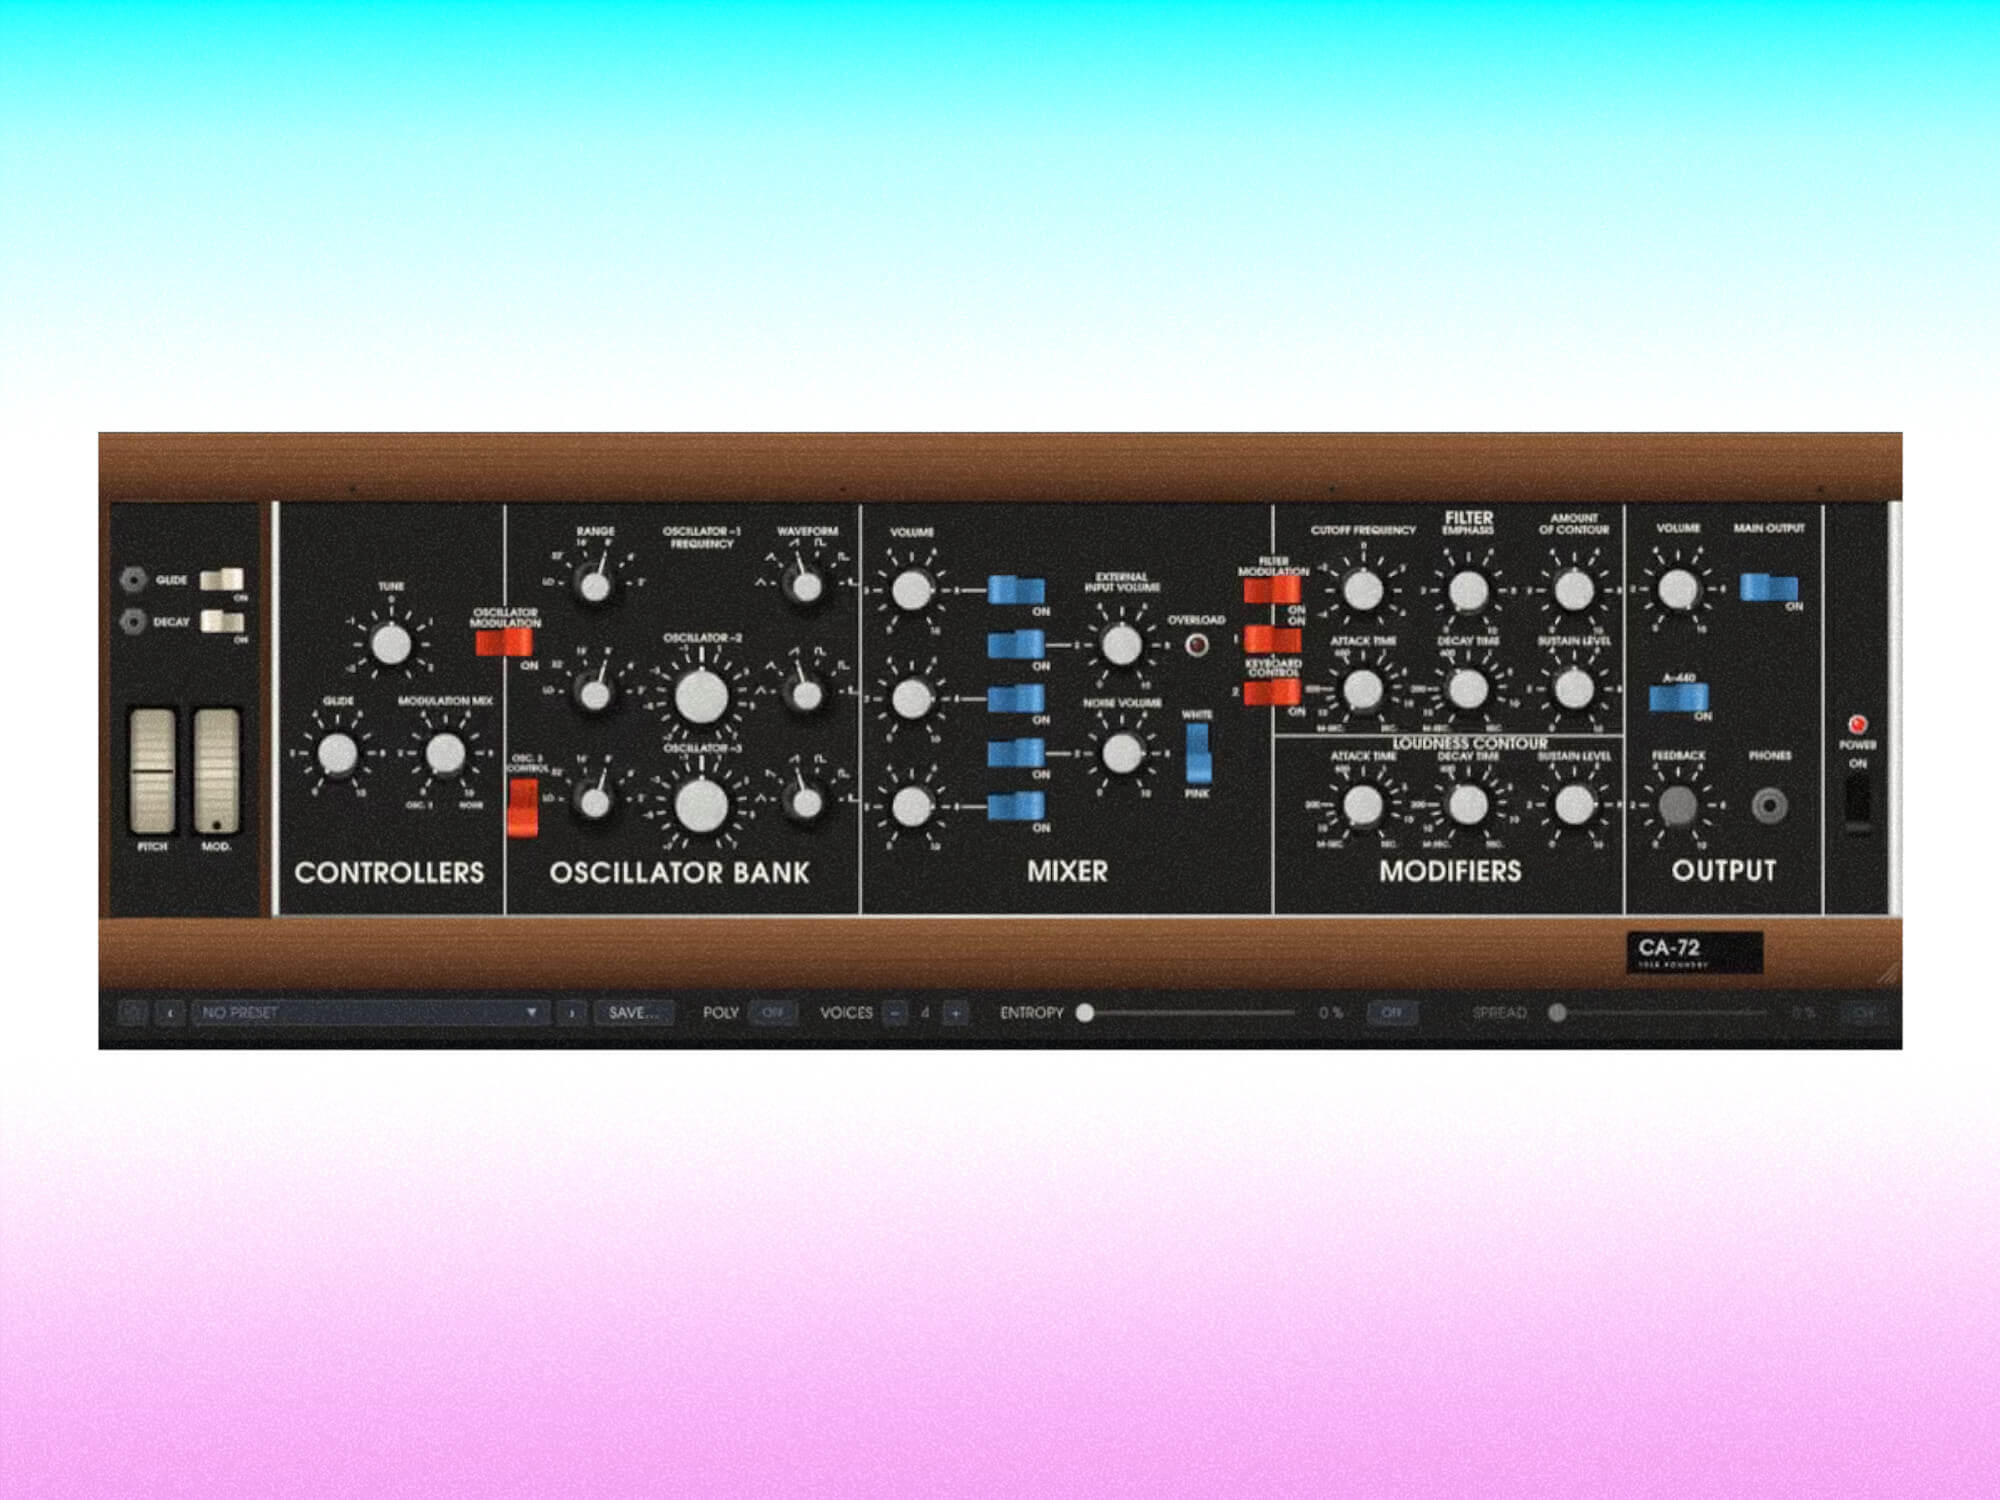The width and height of the screenshot is (2000, 1500).
Task: Toggle the Glide switch on left panel
Action: (x=222, y=579)
